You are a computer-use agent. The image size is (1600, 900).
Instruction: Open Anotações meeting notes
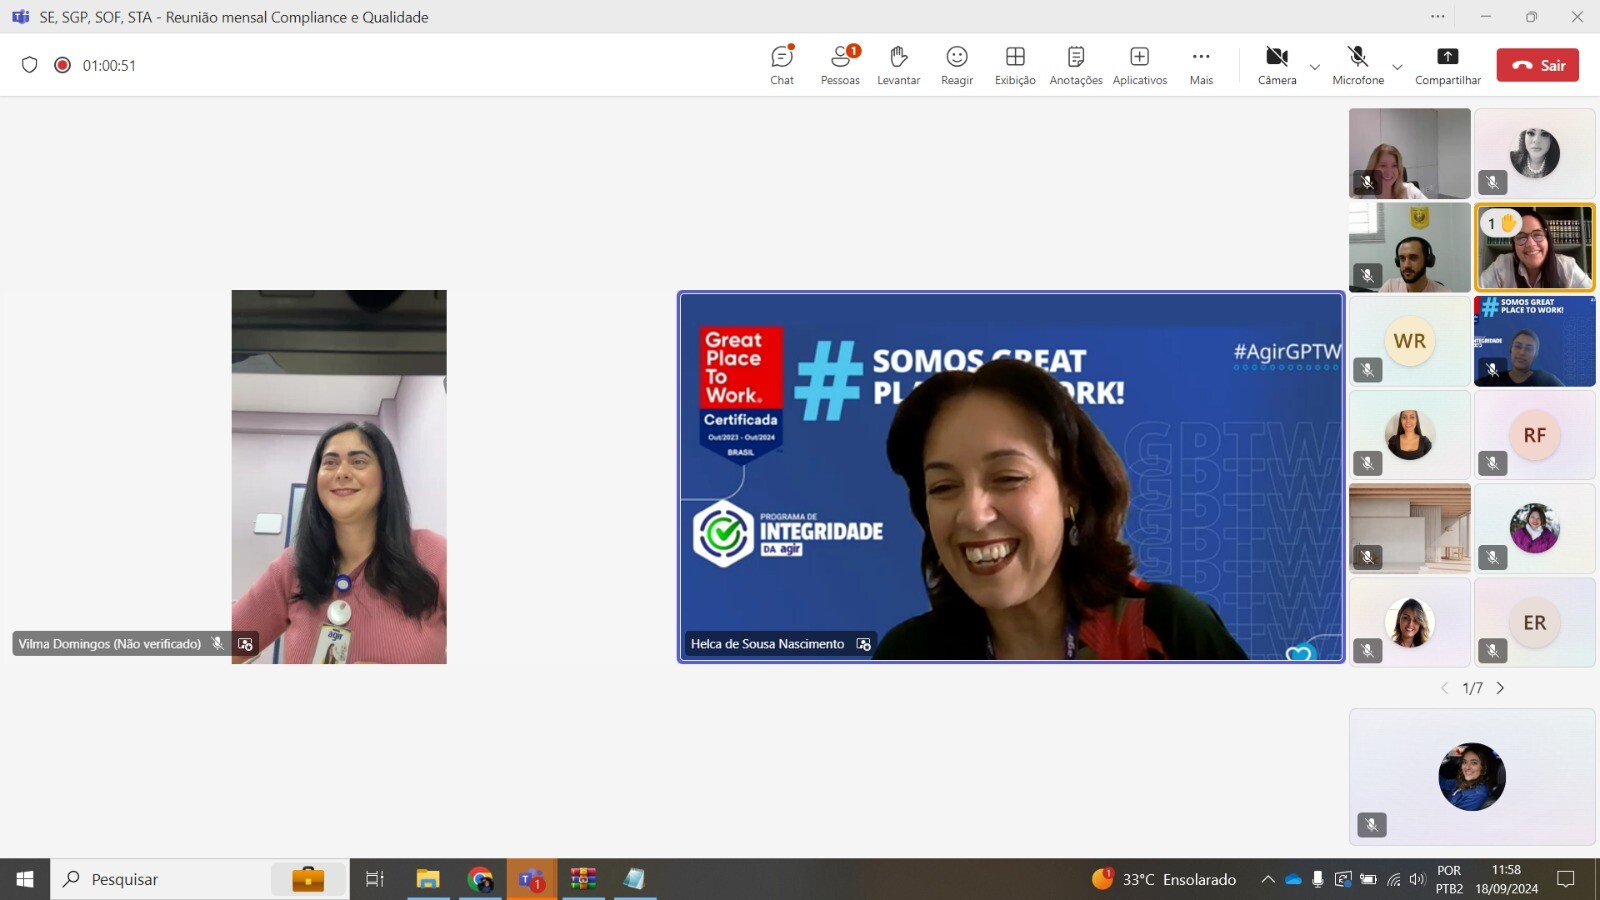click(x=1076, y=65)
